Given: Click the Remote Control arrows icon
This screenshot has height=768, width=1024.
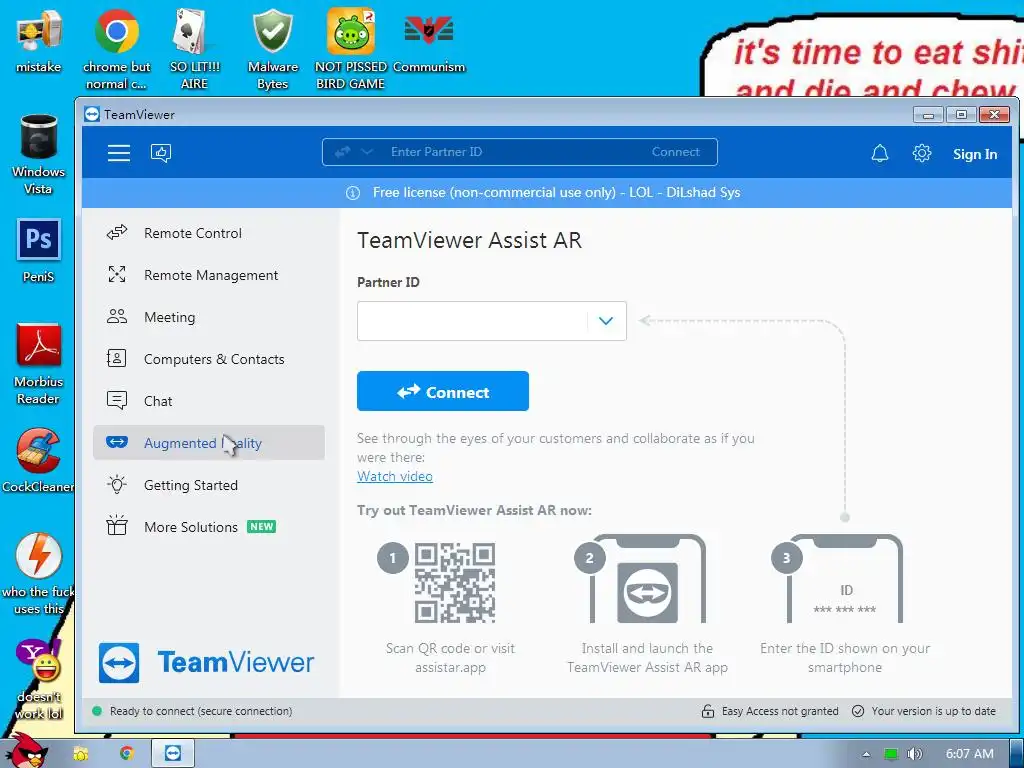Looking at the screenshot, I should (x=117, y=232).
